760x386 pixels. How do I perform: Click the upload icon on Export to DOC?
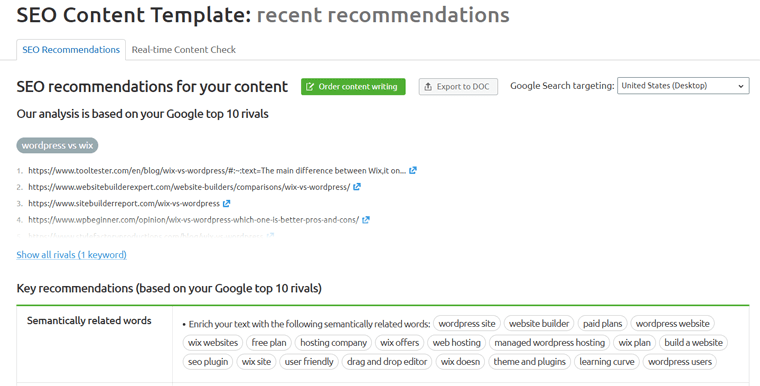click(428, 87)
